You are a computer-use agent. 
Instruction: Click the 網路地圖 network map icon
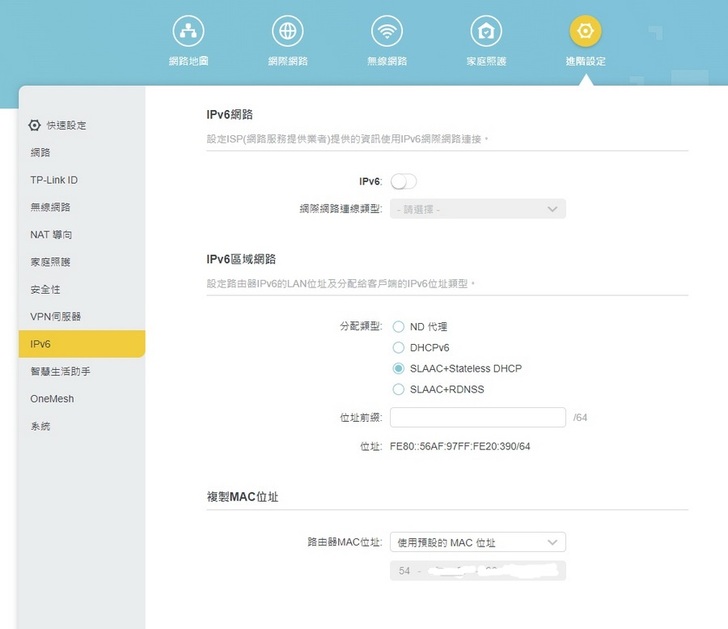188,32
